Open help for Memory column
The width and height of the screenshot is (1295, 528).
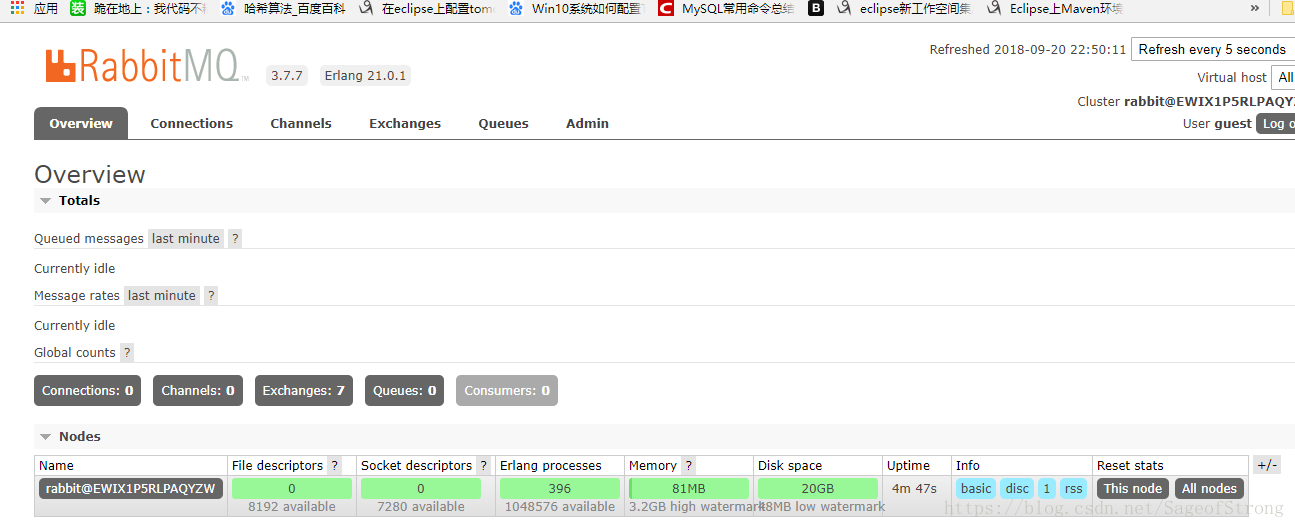tap(688, 465)
